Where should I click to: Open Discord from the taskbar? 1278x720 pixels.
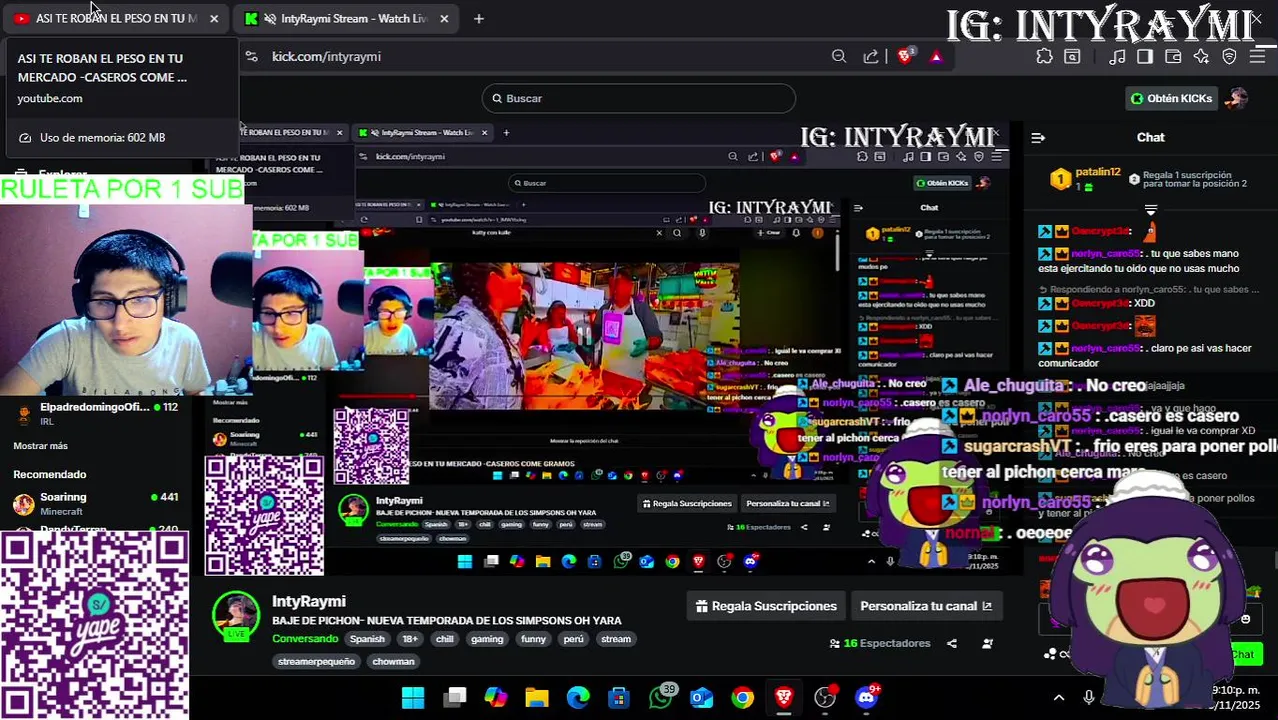pyautogui.click(x=867, y=697)
